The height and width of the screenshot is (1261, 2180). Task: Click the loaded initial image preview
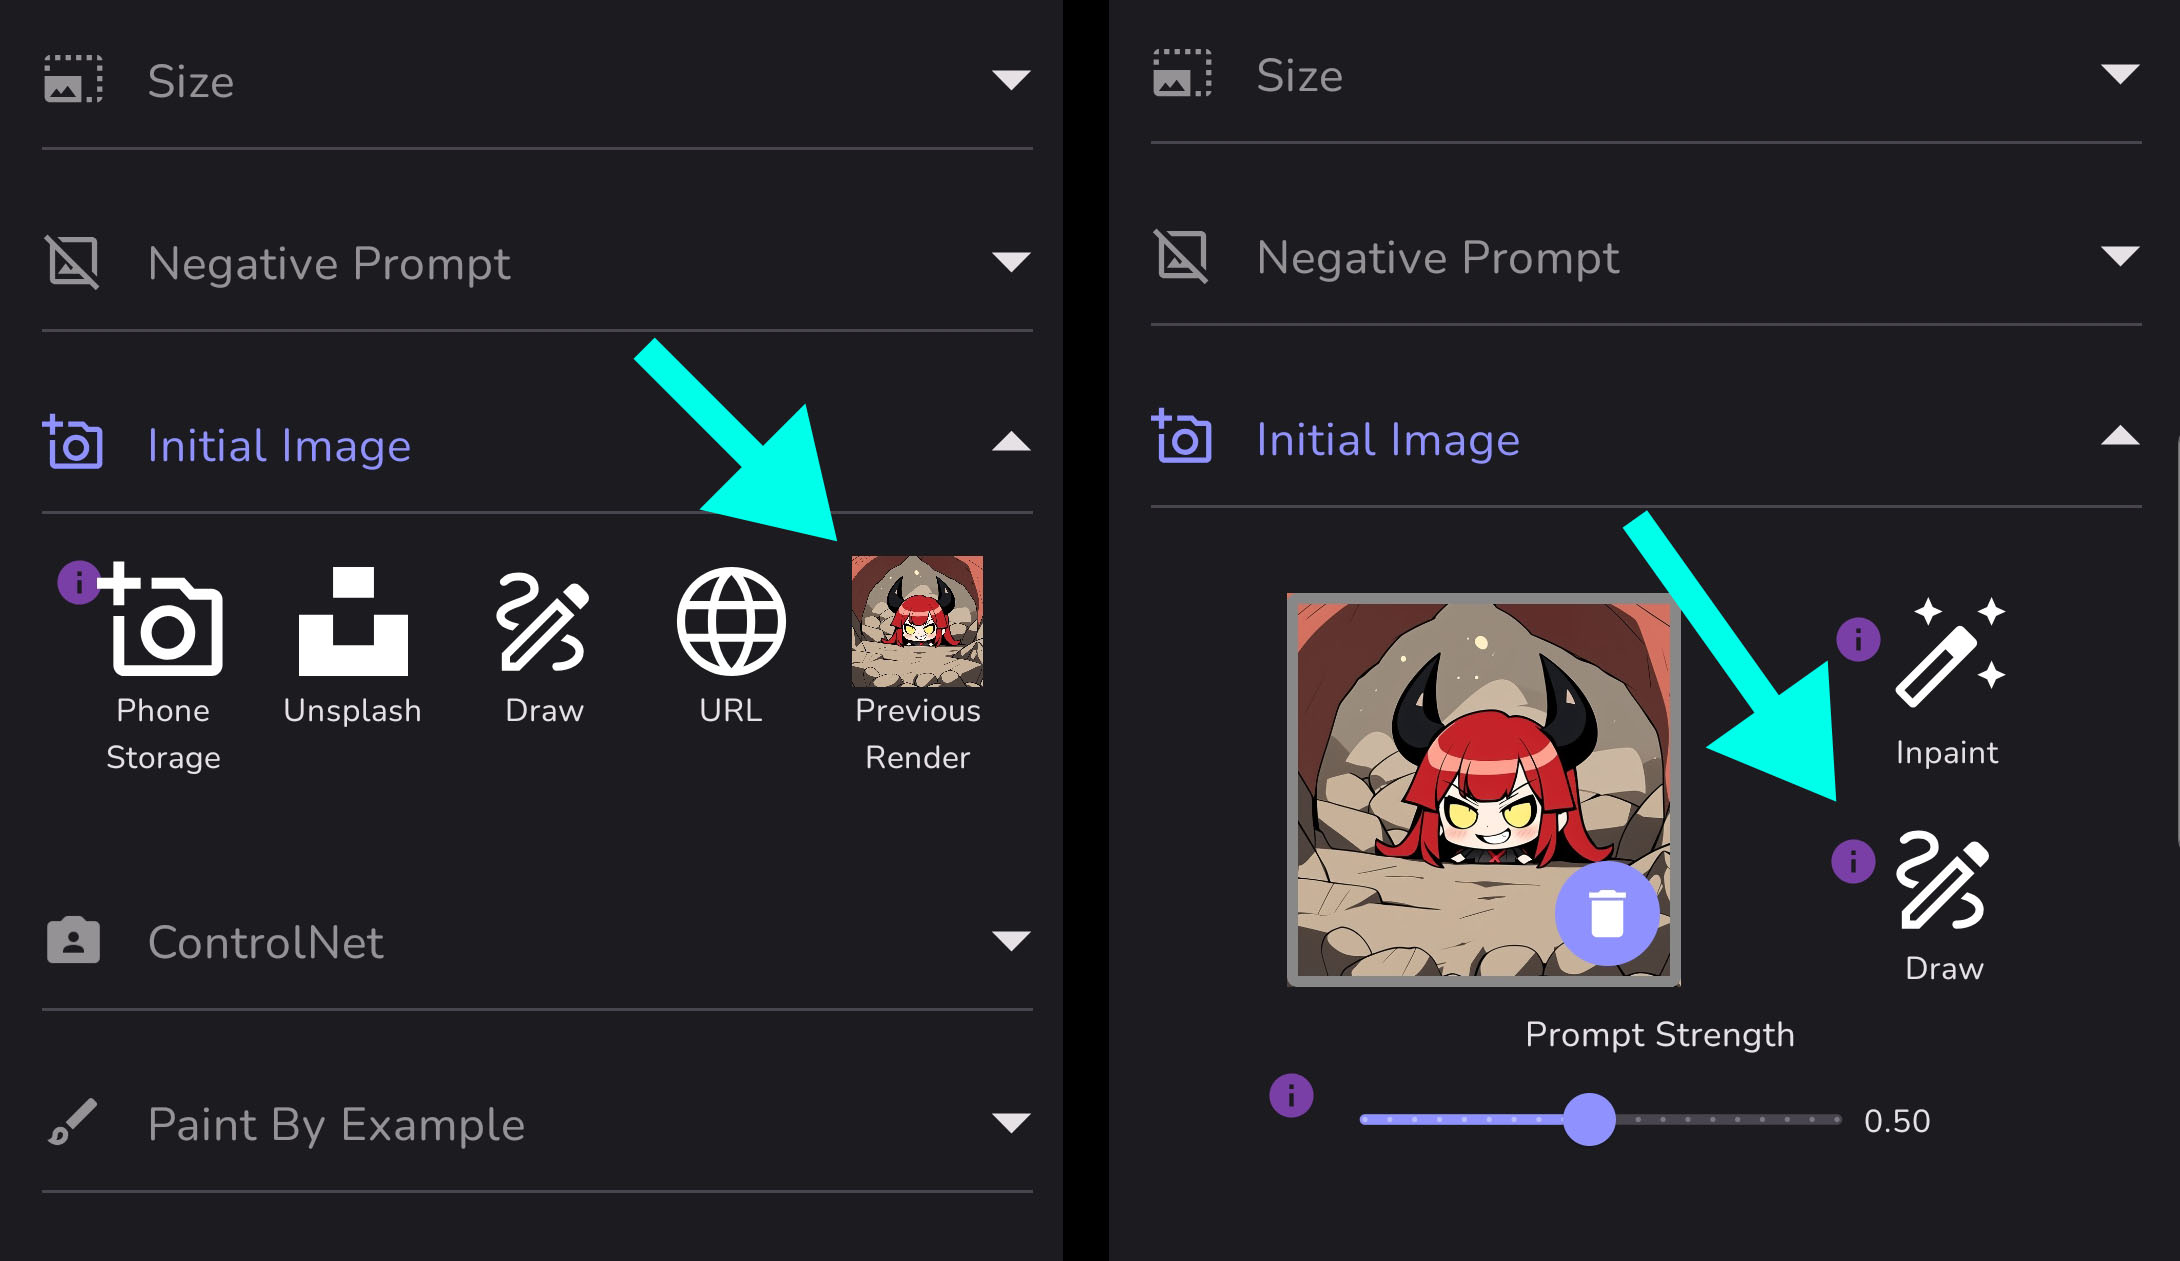coord(1483,789)
